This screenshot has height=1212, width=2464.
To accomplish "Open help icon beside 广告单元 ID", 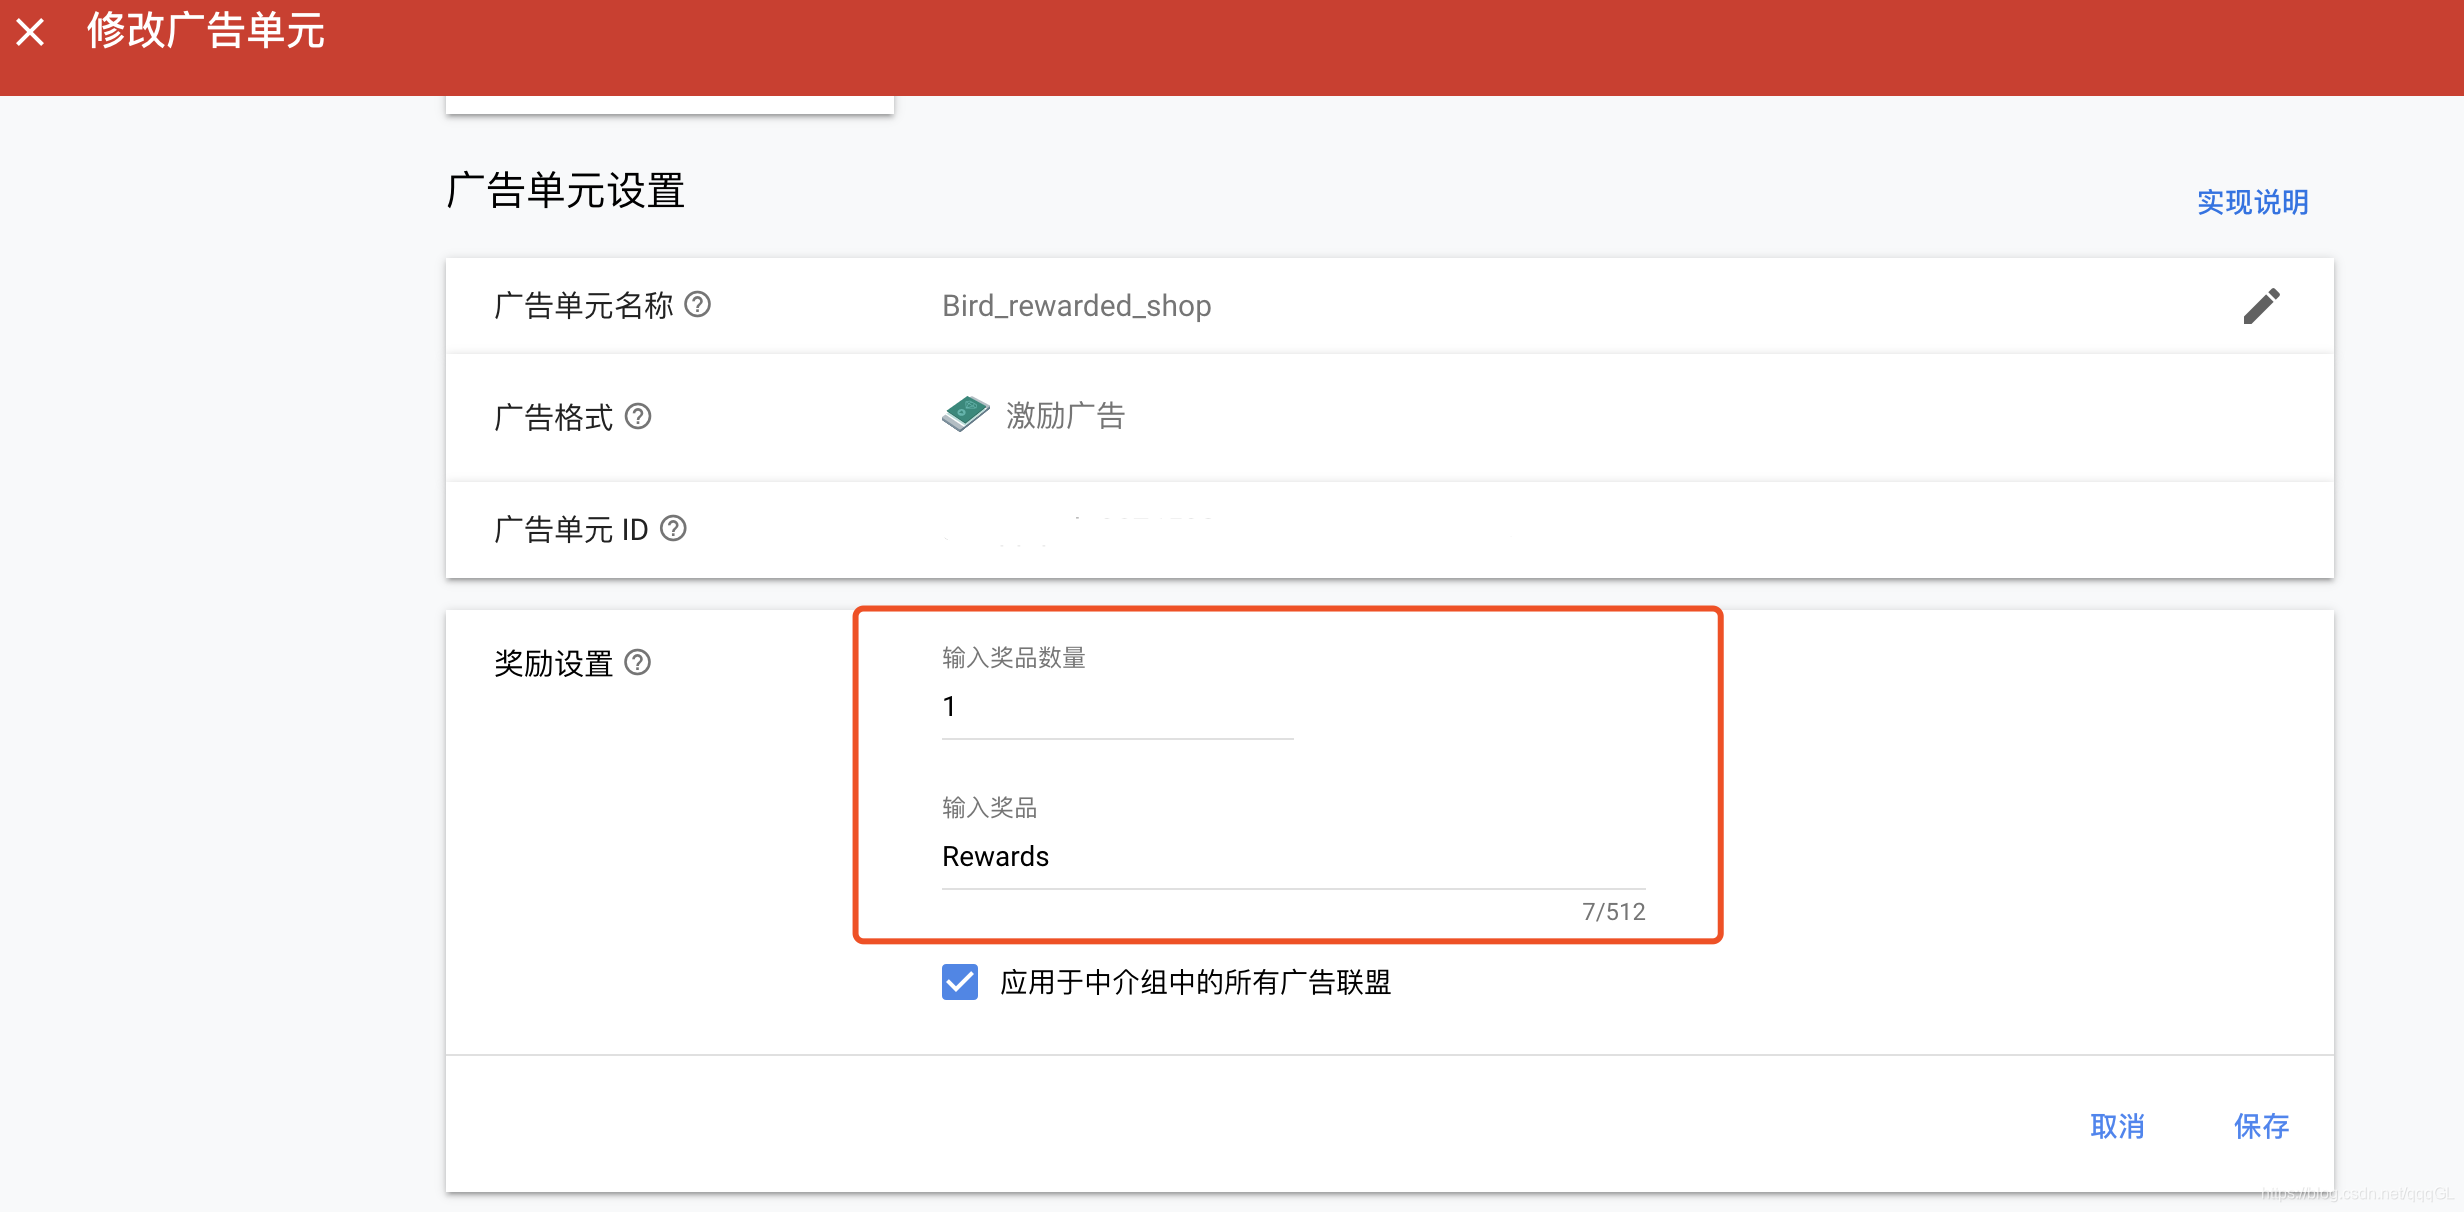I will 674,528.
